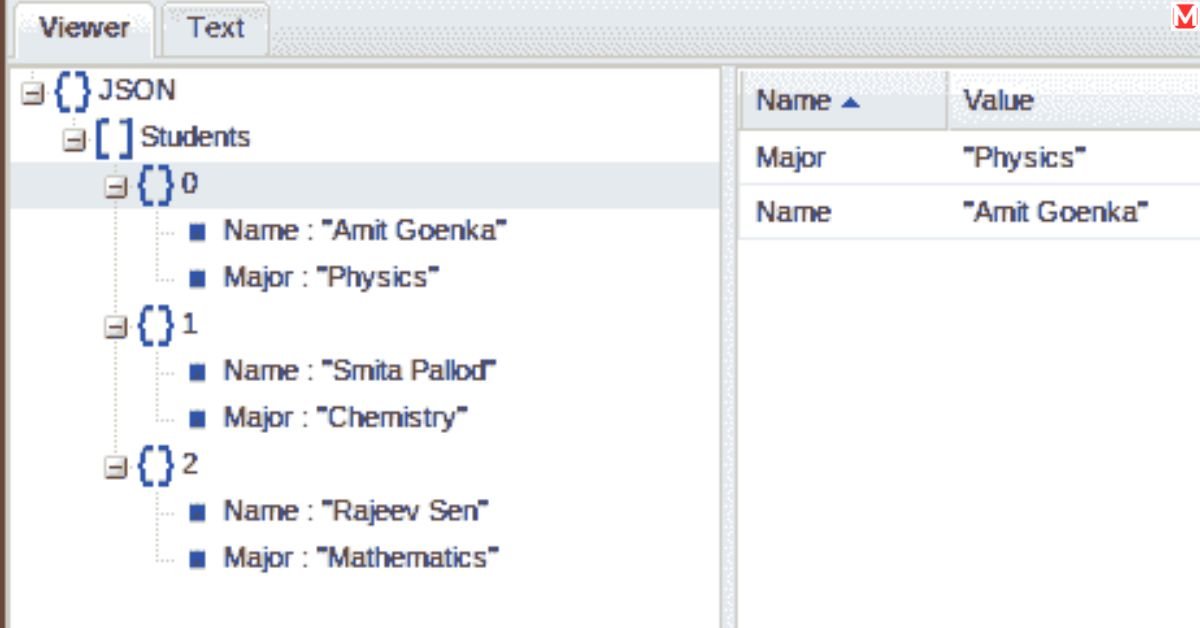Select the JSON root label
This screenshot has height=628, width=1200.
coord(137,90)
